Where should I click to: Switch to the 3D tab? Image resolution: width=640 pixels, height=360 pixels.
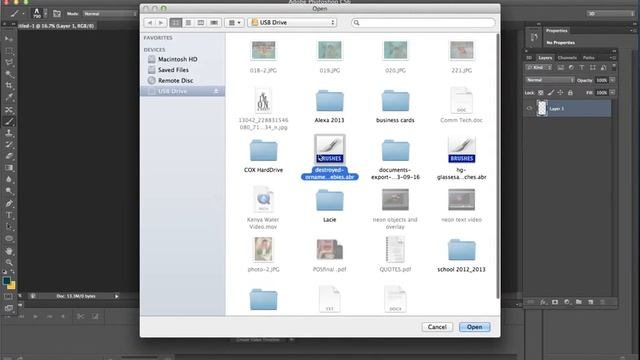pyautogui.click(x=529, y=58)
